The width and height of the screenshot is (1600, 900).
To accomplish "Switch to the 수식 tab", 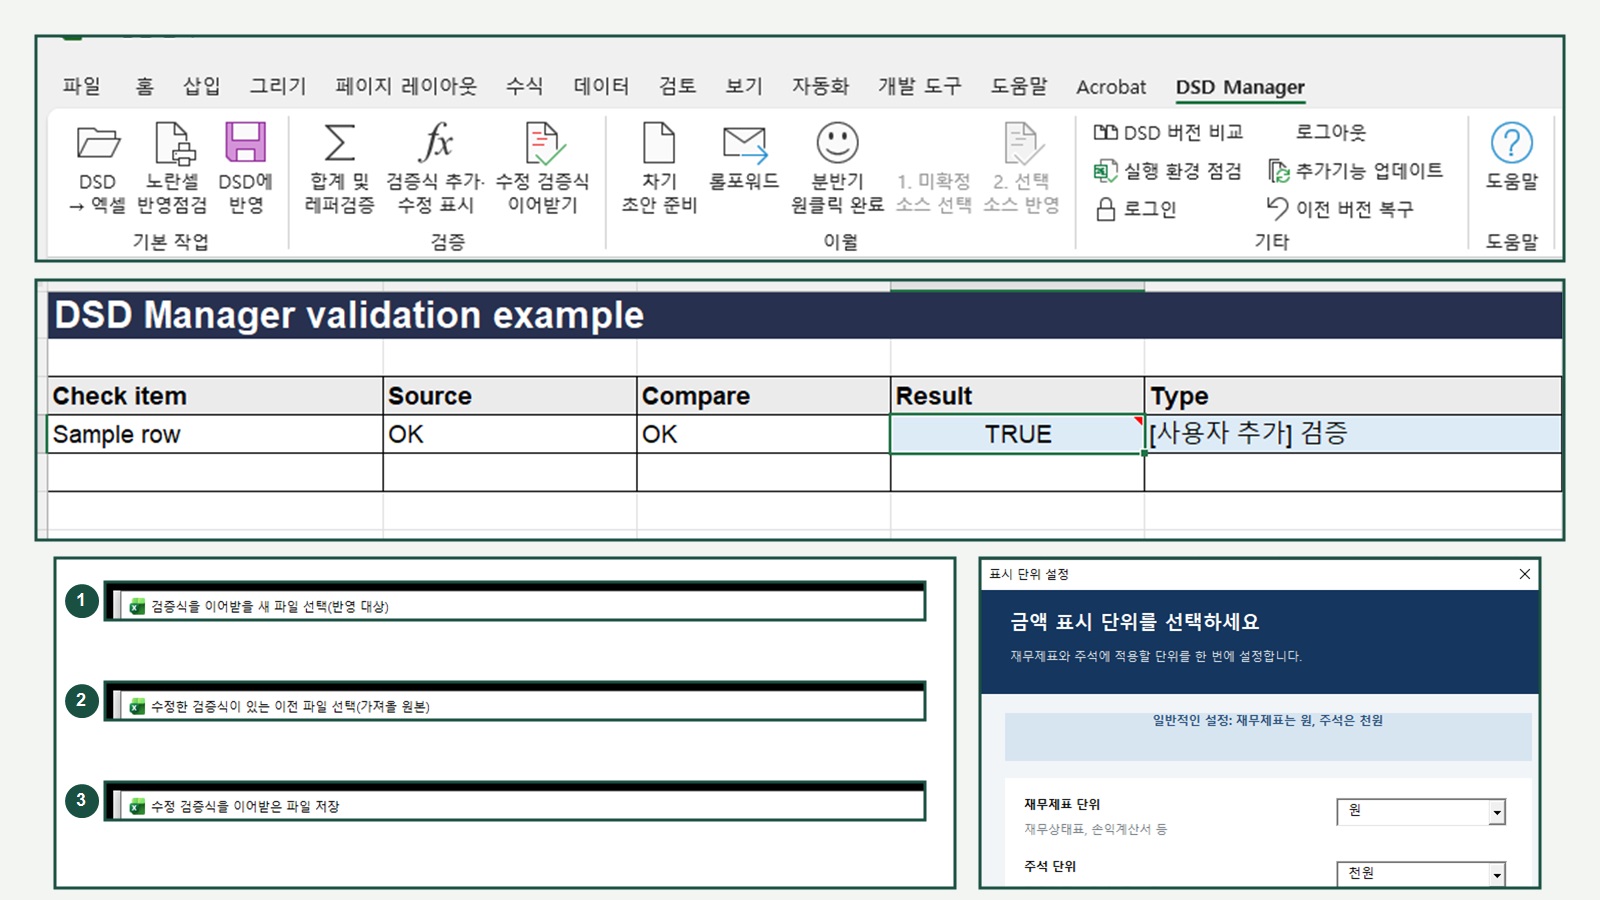I will click(525, 86).
